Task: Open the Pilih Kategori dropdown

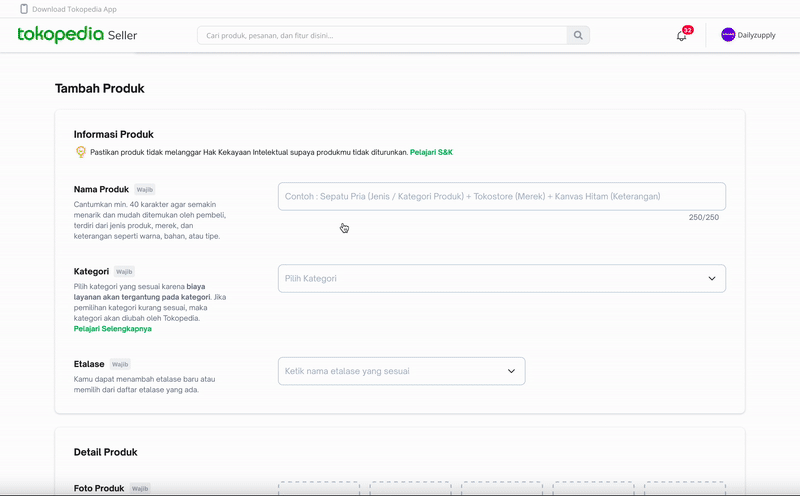Action: pos(502,279)
